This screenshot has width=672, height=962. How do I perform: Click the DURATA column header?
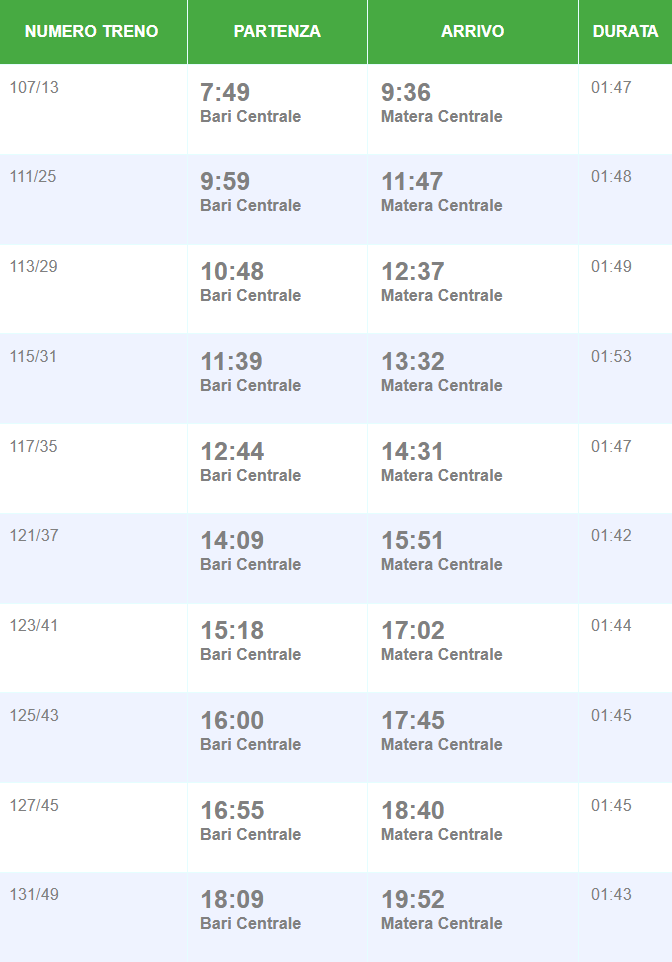coord(625,31)
